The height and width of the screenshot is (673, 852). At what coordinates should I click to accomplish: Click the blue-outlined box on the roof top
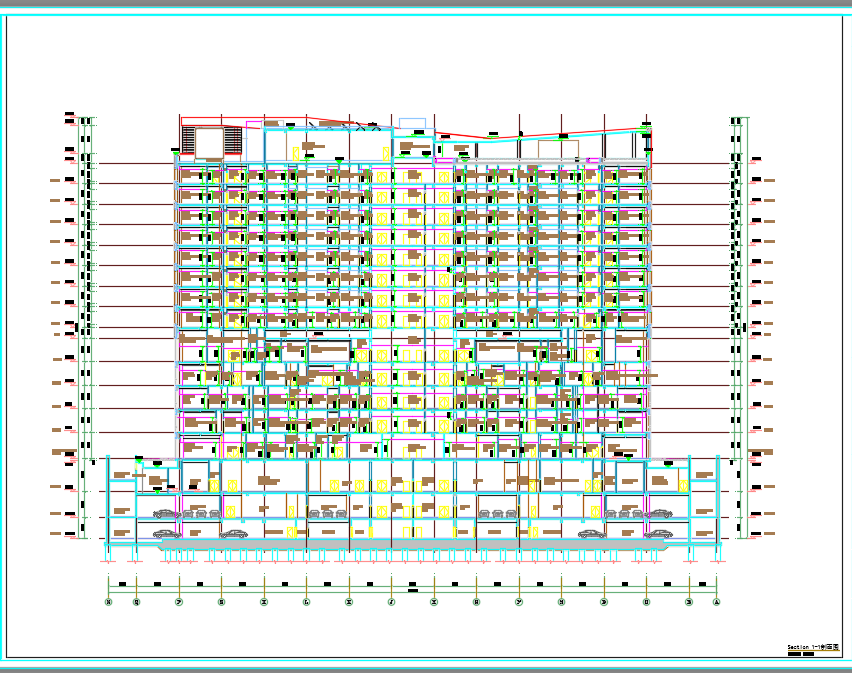tap(412, 123)
